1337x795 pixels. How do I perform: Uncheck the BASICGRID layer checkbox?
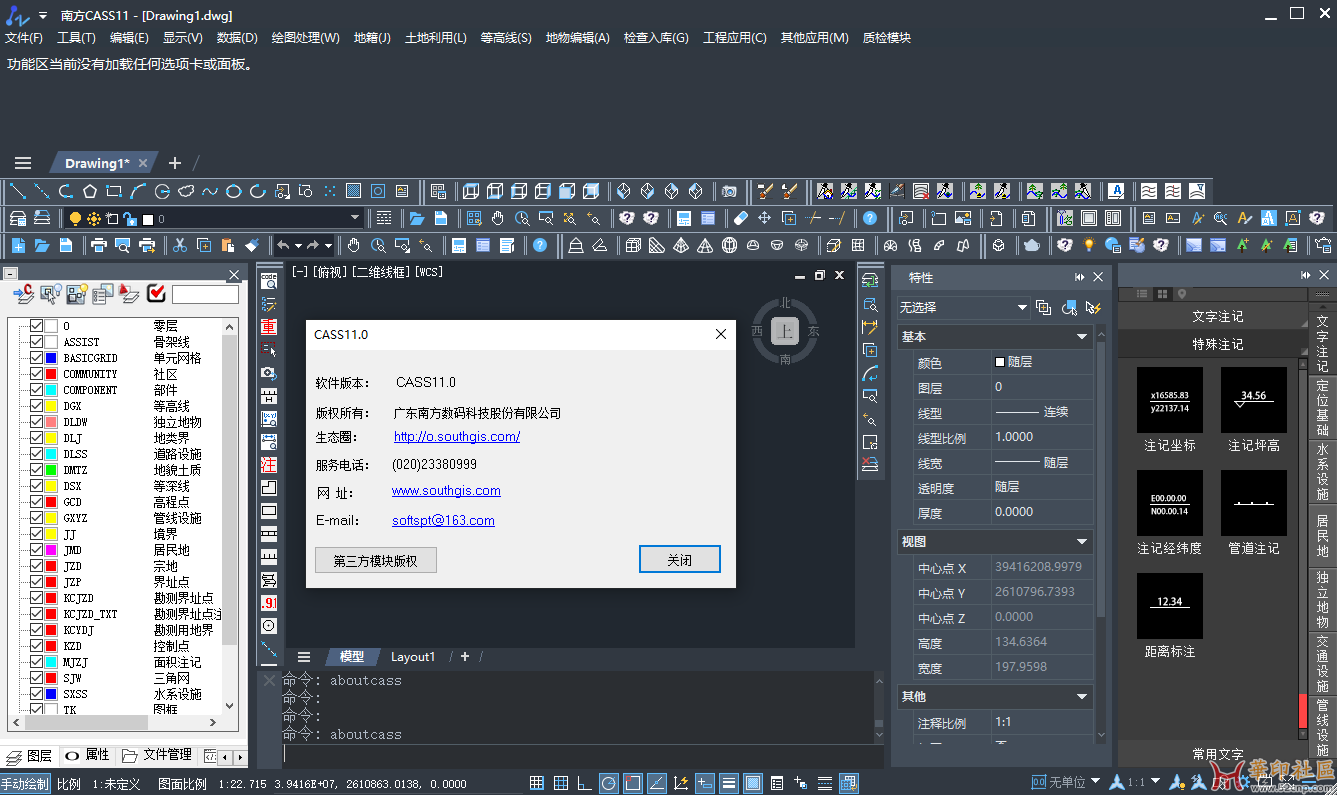[37, 358]
